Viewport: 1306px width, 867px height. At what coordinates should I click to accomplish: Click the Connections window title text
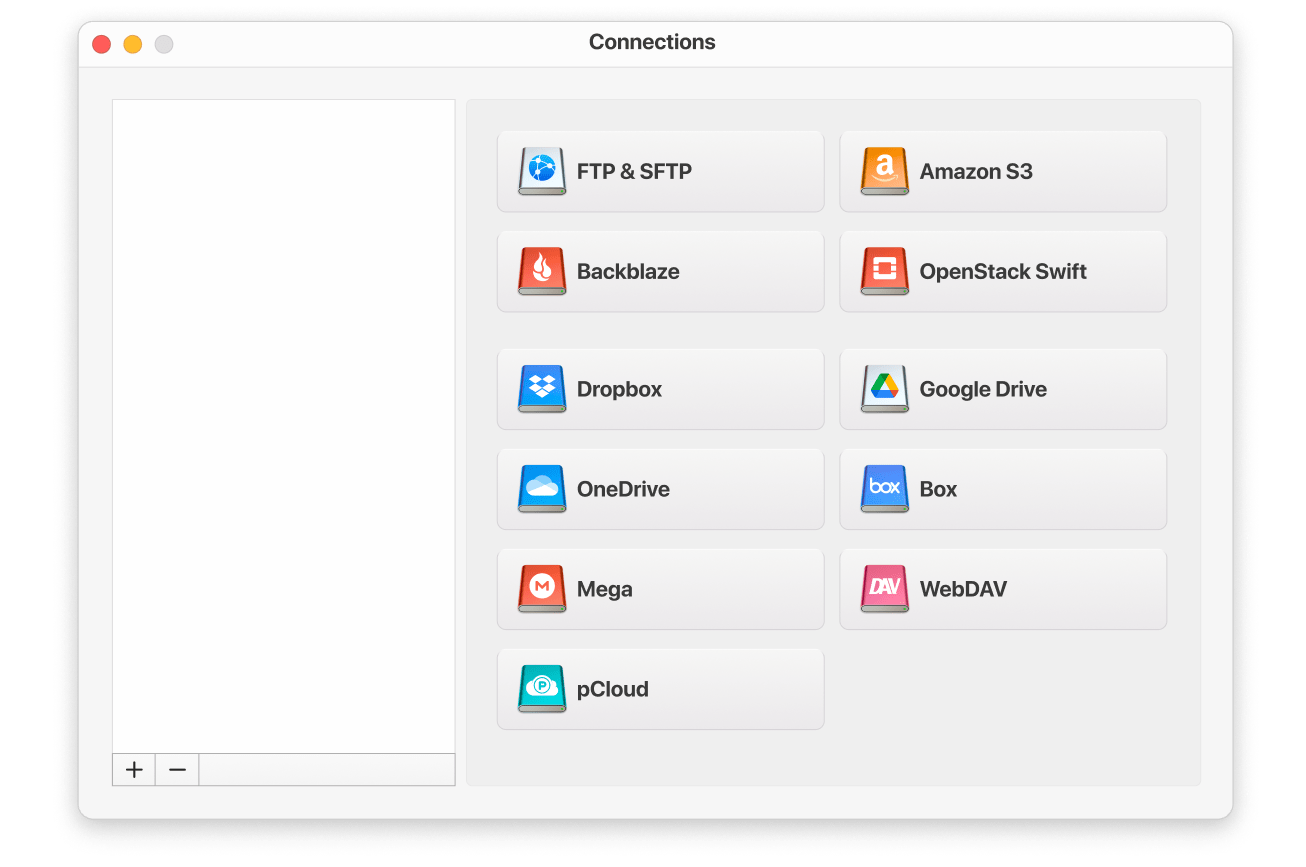pos(652,42)
